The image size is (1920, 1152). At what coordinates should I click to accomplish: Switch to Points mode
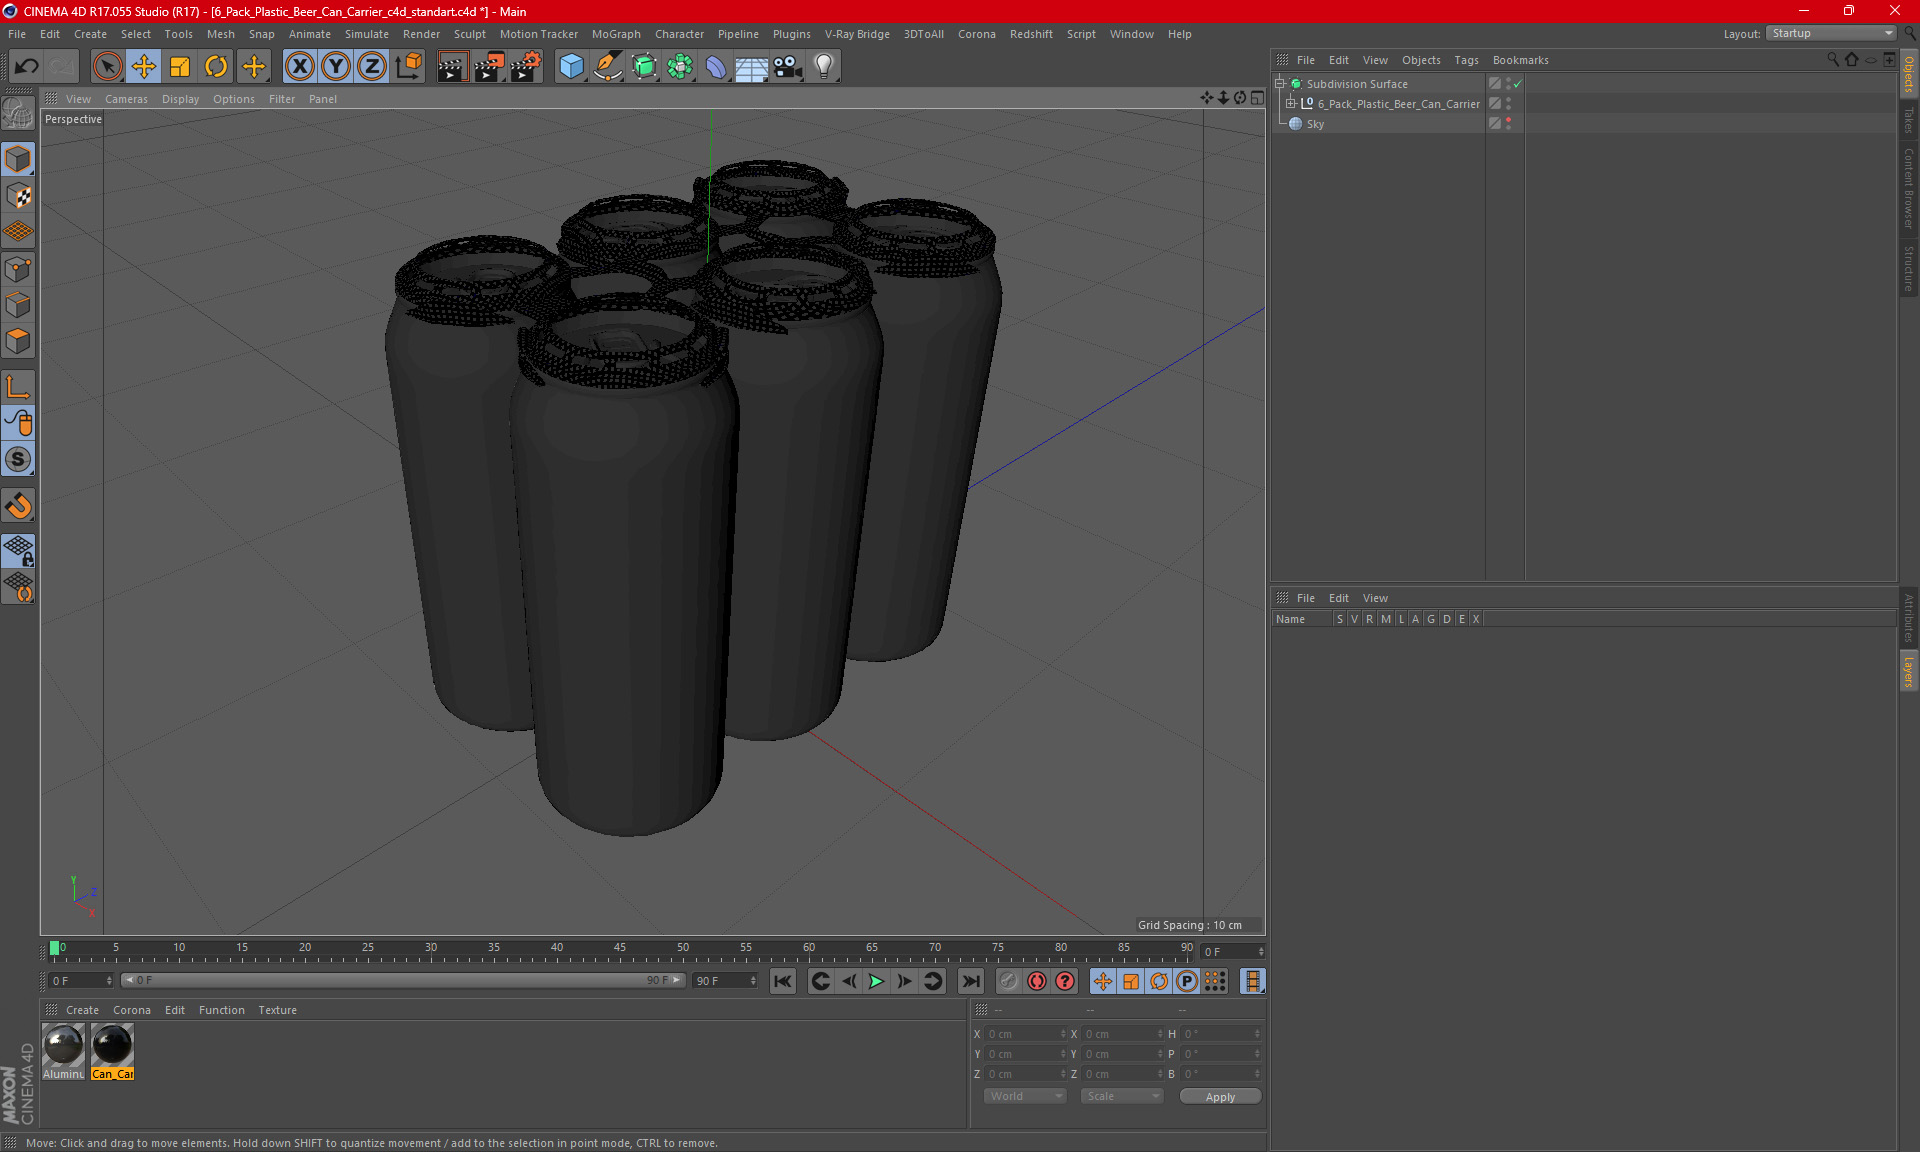pos(18,268)
